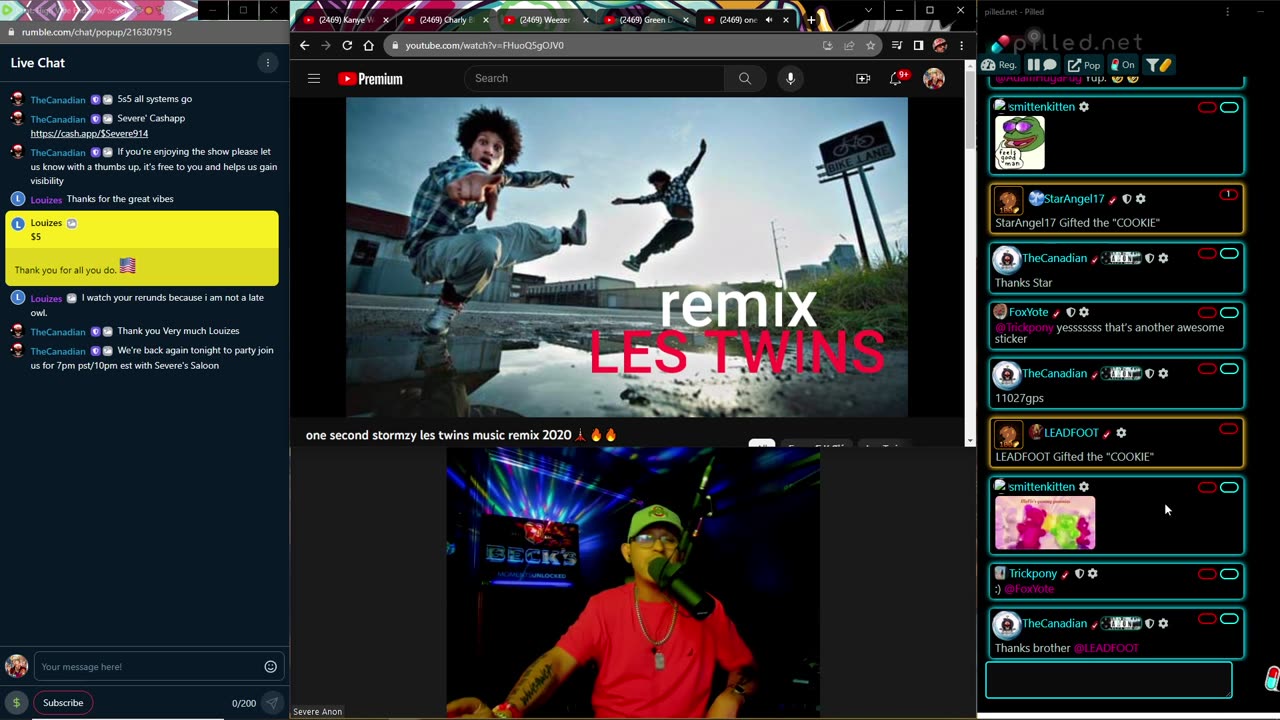
Task: Click the Pilled chat message text area
Action: [1109, 680]
